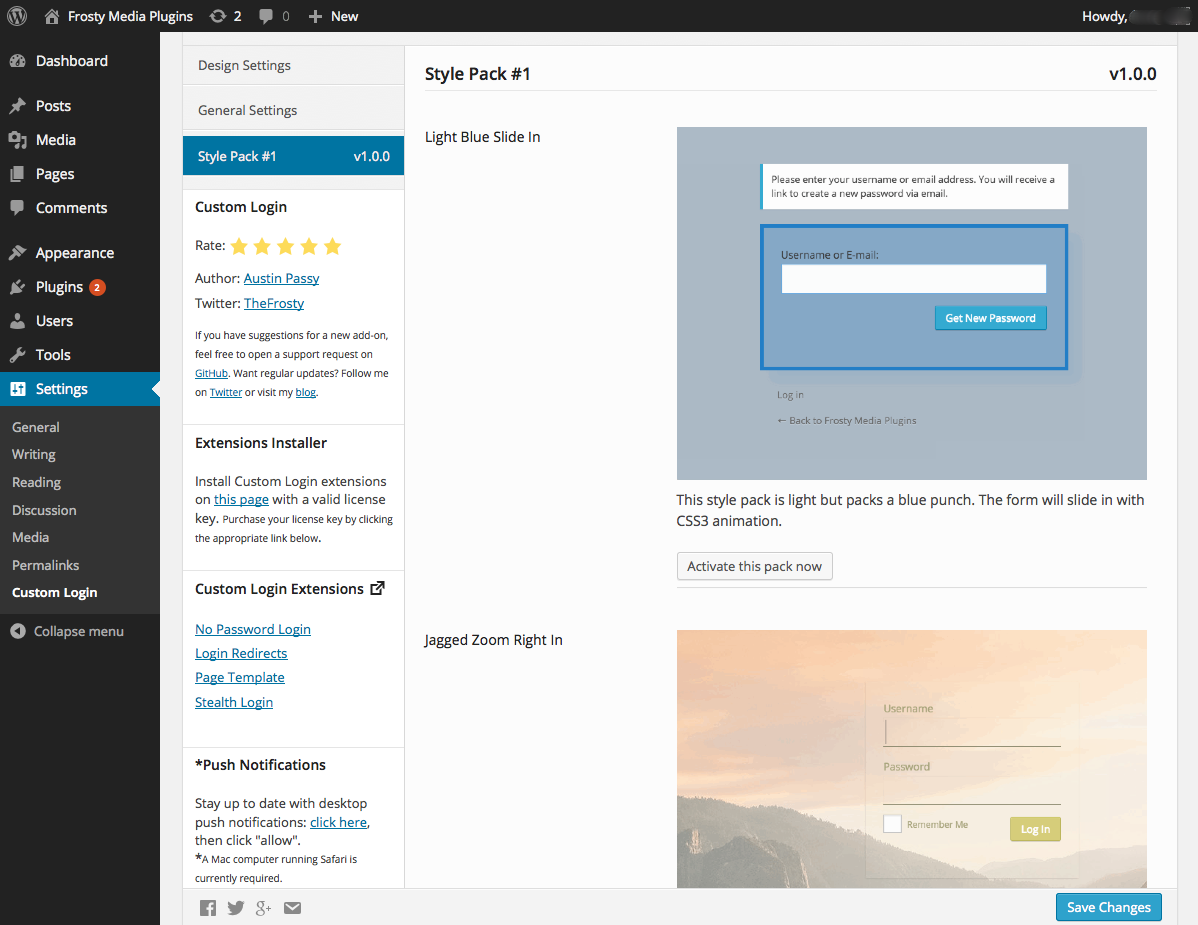Open the GitHub support link
The width and height of the screenshot is (1198, 925).
(211, 374)
